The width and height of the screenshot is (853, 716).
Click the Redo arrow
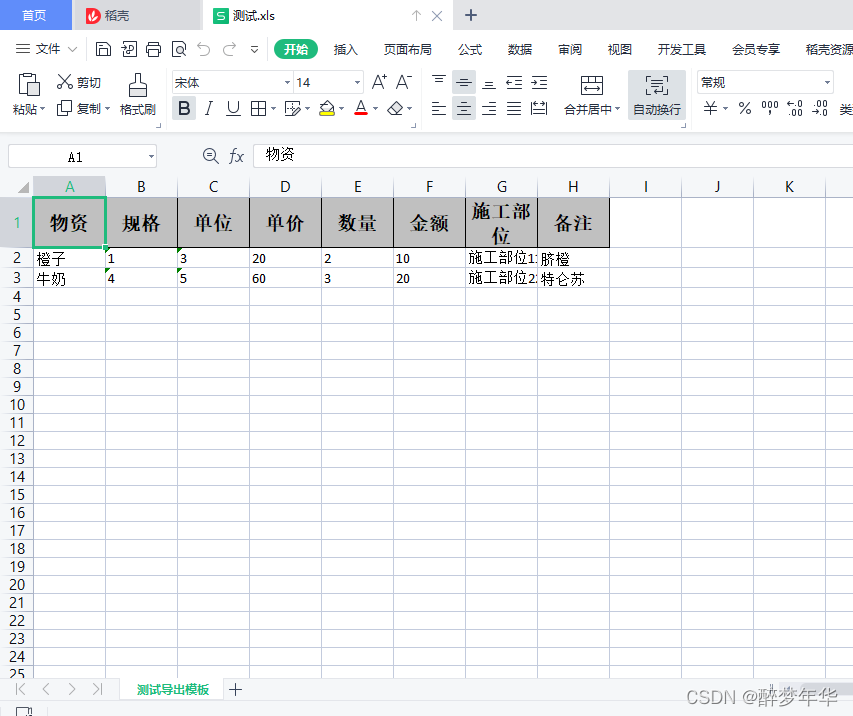230,49
